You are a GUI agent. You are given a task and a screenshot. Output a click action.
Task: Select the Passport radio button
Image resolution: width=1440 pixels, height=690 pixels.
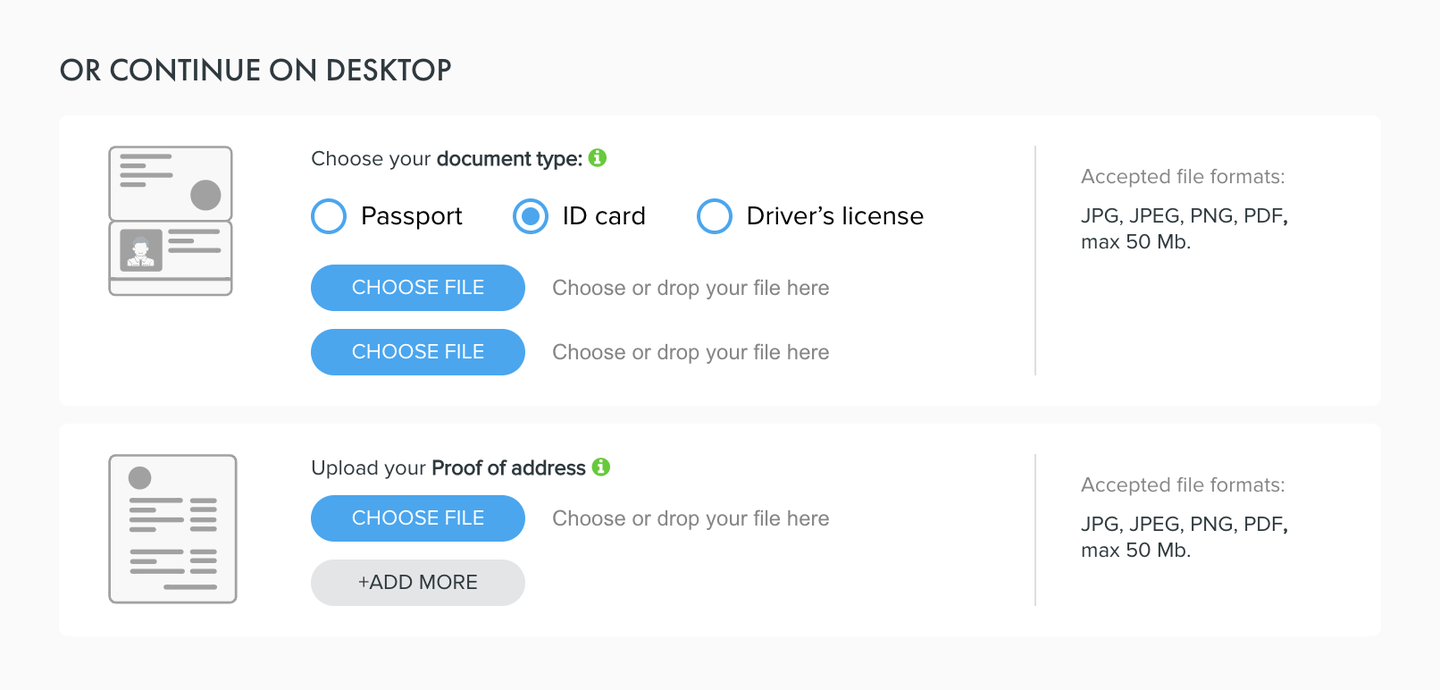pos(329,216)
